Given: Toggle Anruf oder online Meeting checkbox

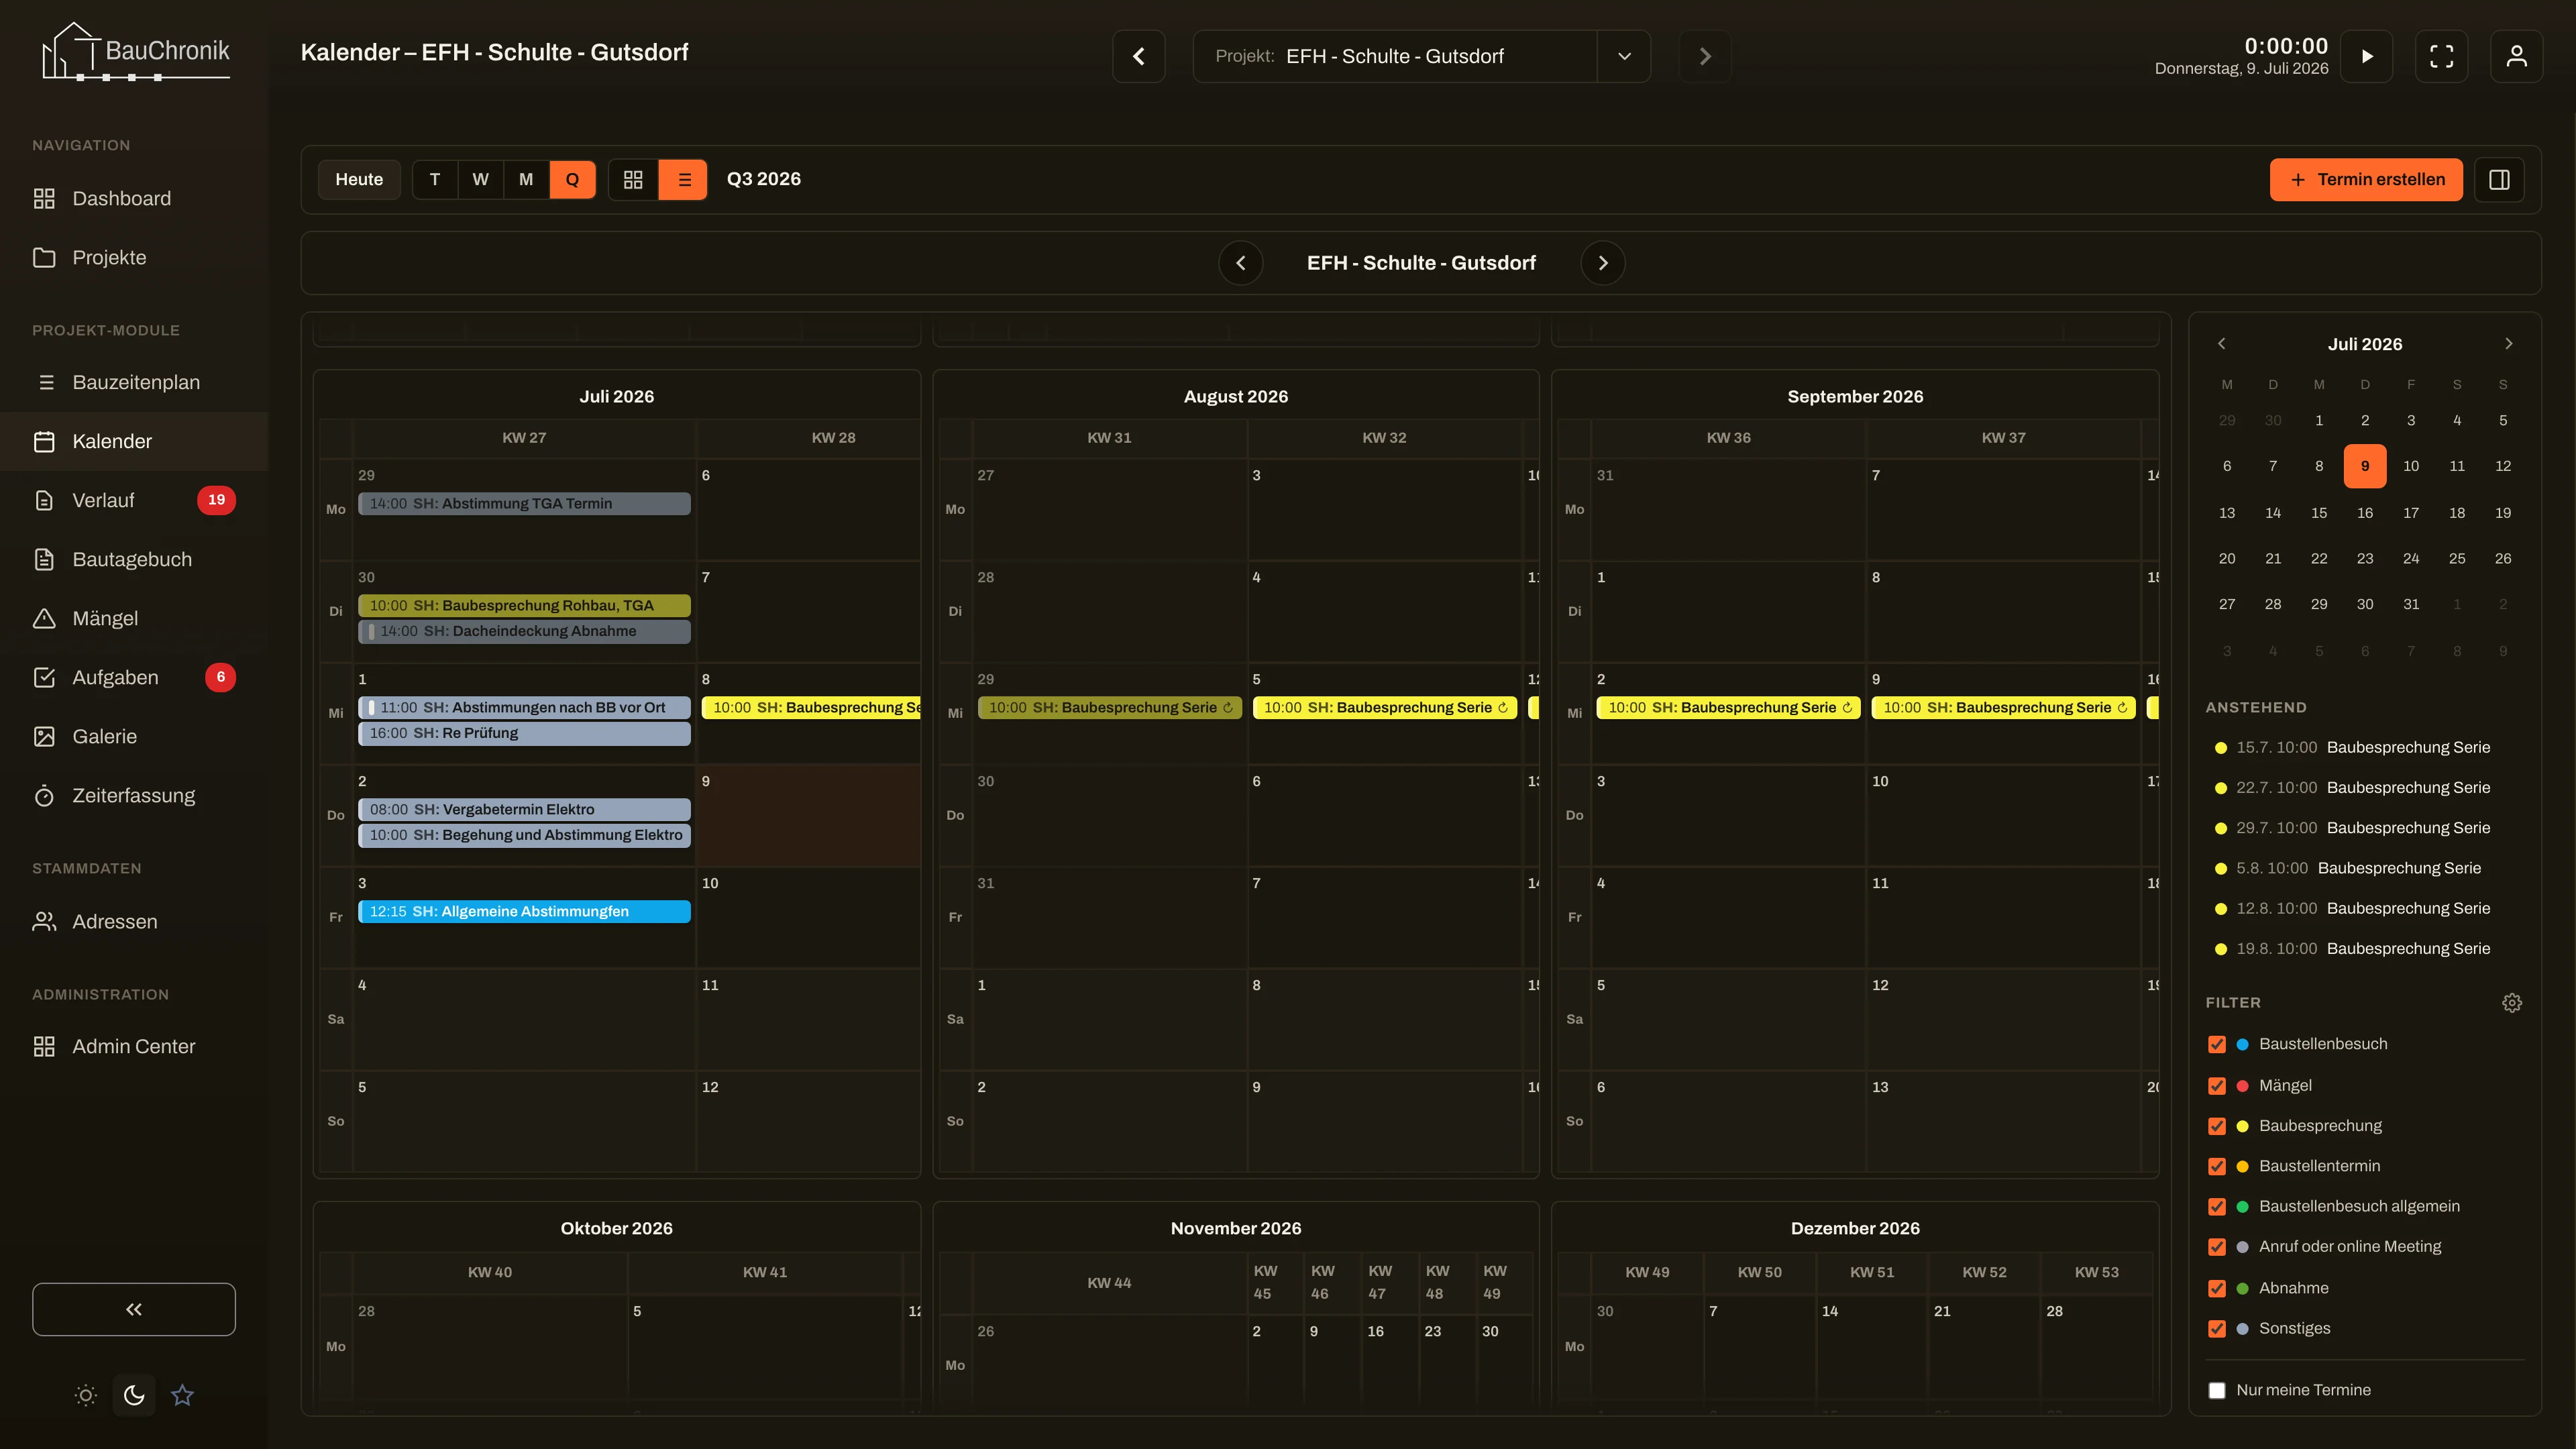Looking at the screenshot, I should pos(2217,1247).
